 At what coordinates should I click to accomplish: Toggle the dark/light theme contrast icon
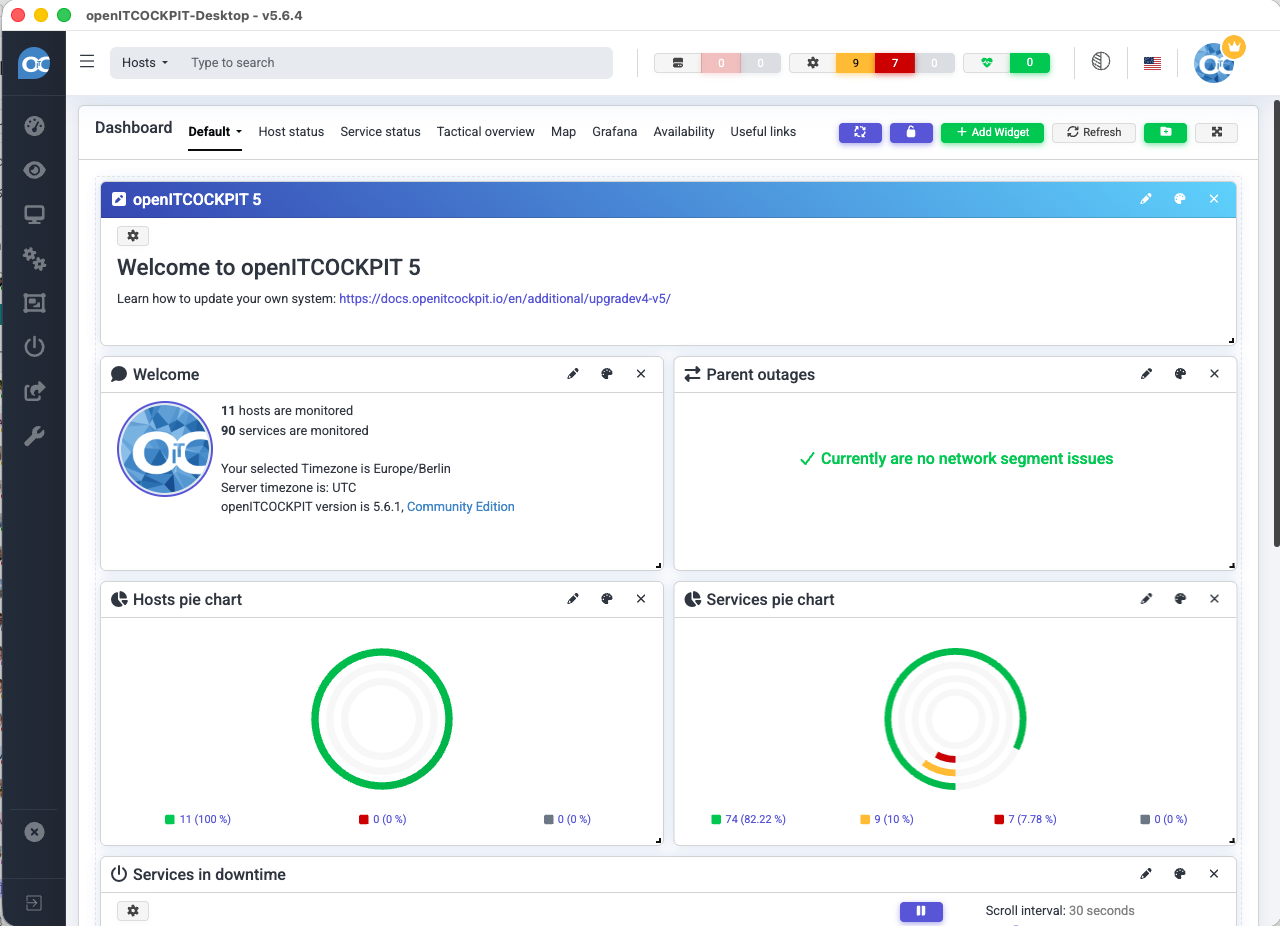pyautogui.click(x=1101, y=62)
